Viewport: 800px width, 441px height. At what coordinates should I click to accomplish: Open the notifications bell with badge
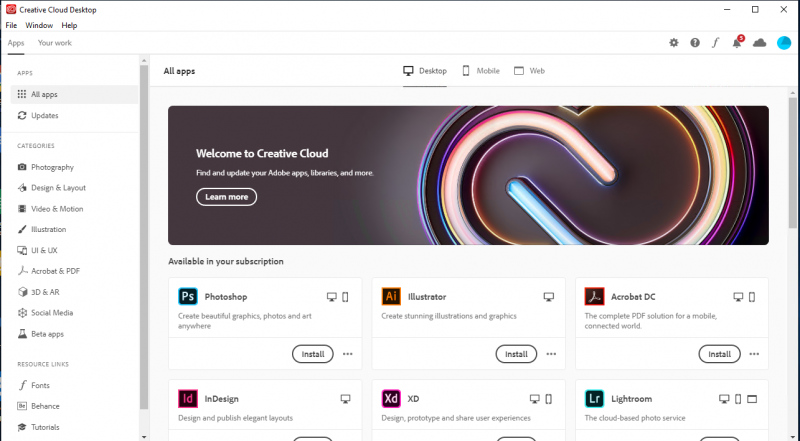[x=738, y=42]
